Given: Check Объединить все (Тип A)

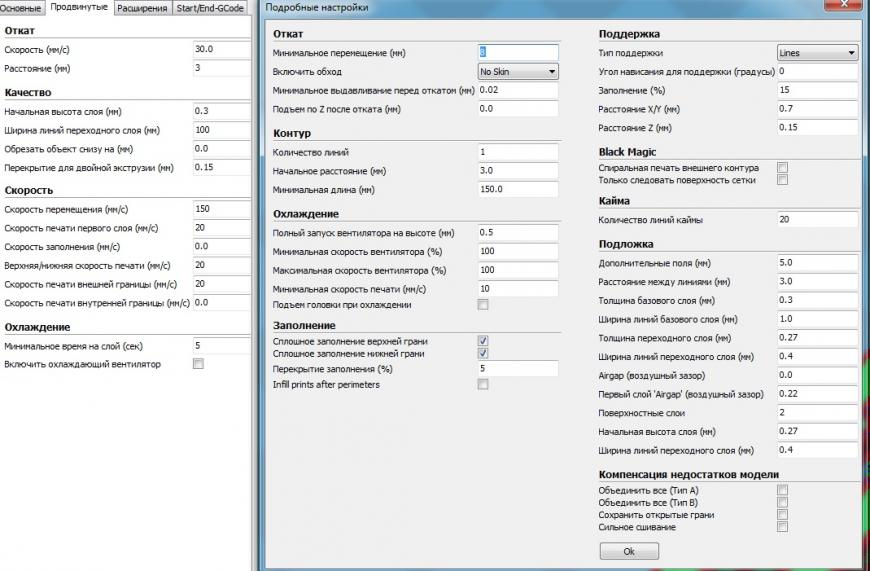Looking at the screenshot, I should [782, 490].
